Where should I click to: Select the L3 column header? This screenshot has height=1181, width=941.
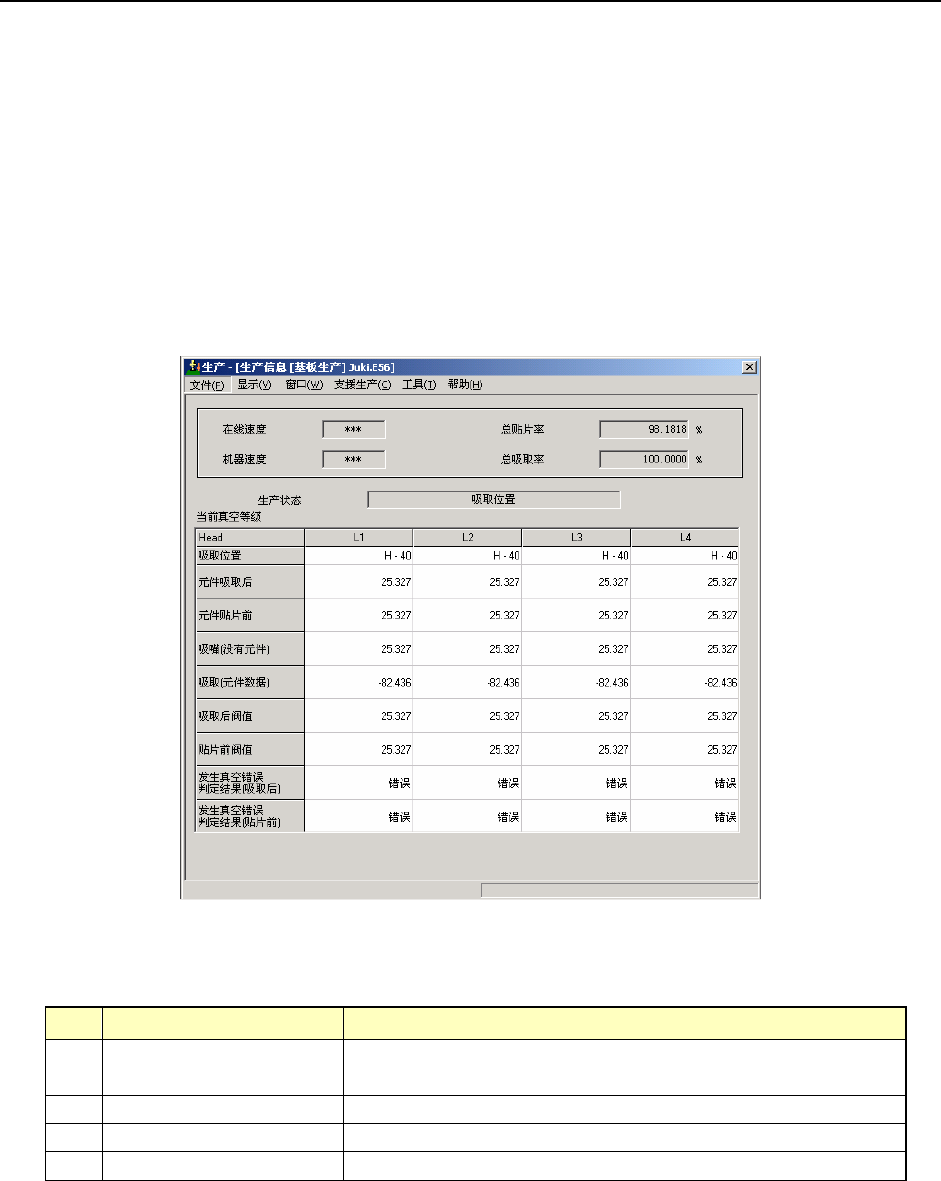(x=576, y=537)
